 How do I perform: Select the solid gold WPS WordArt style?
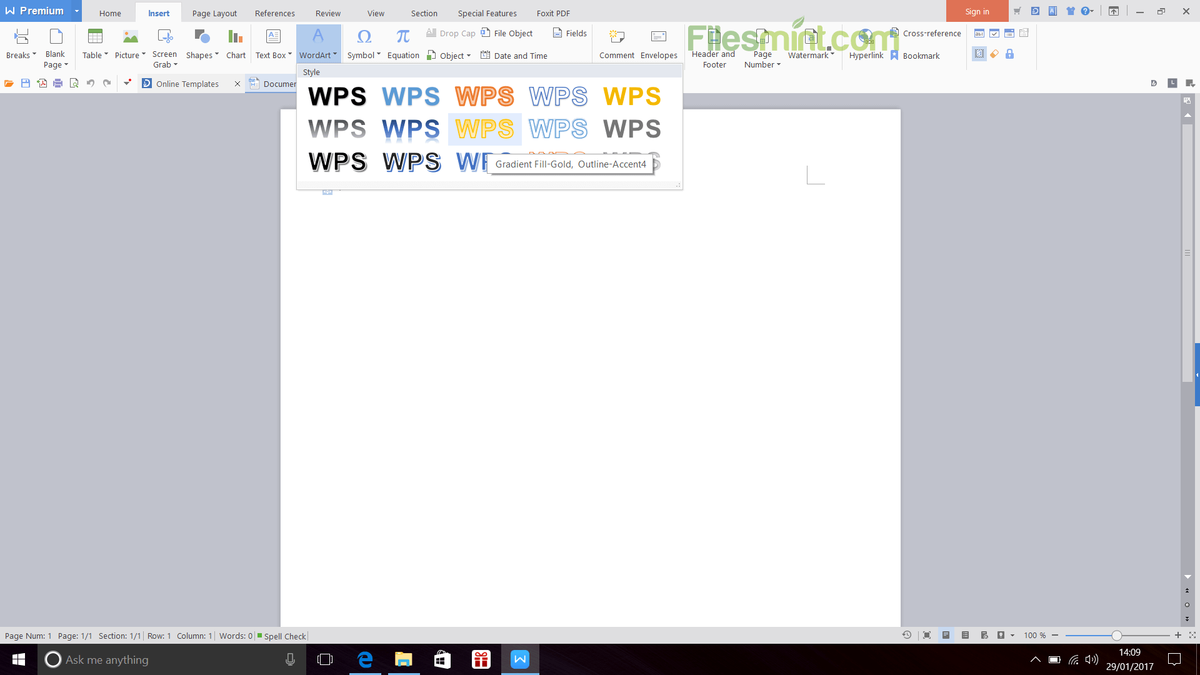pos(632,97)
